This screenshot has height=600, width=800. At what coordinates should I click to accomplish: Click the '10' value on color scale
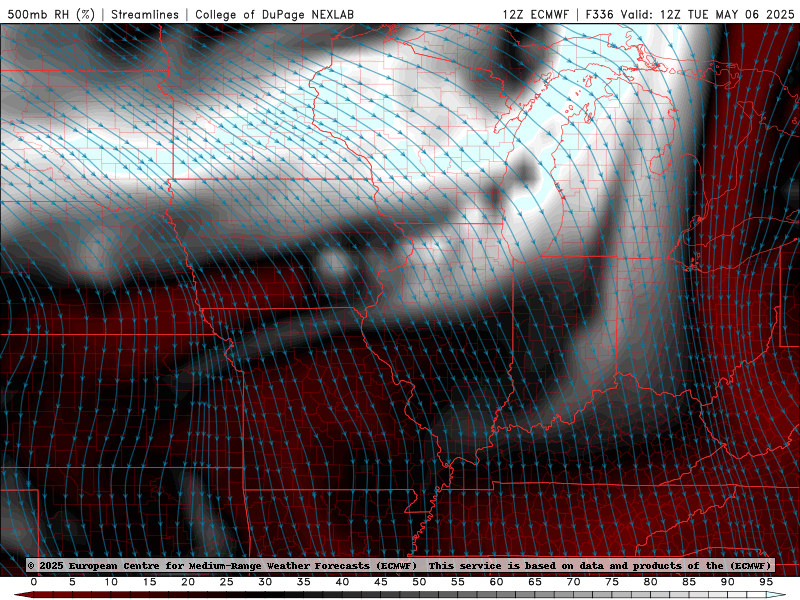[x=111, y=582]
